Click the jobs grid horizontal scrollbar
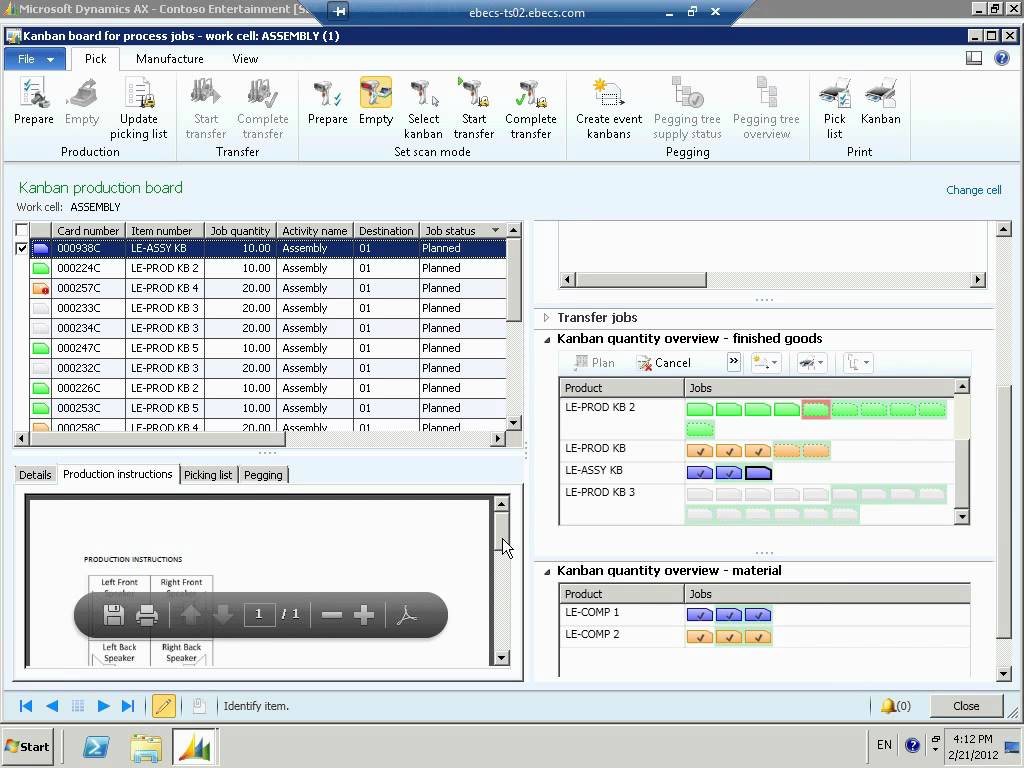This screenshot has width=1024, height=768. [259, 438]
